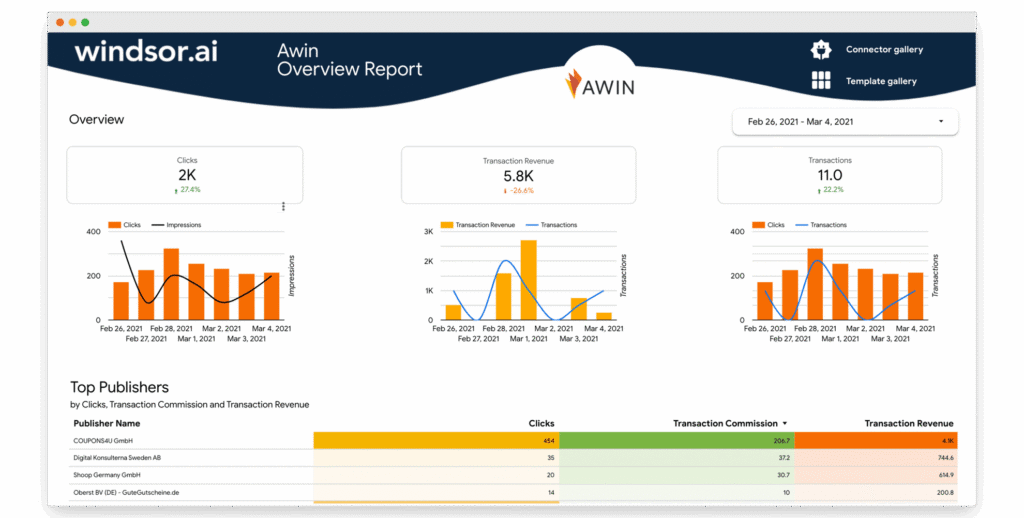Click the Template gallery grid icon
1024x518 pixels.
(821, 81)
